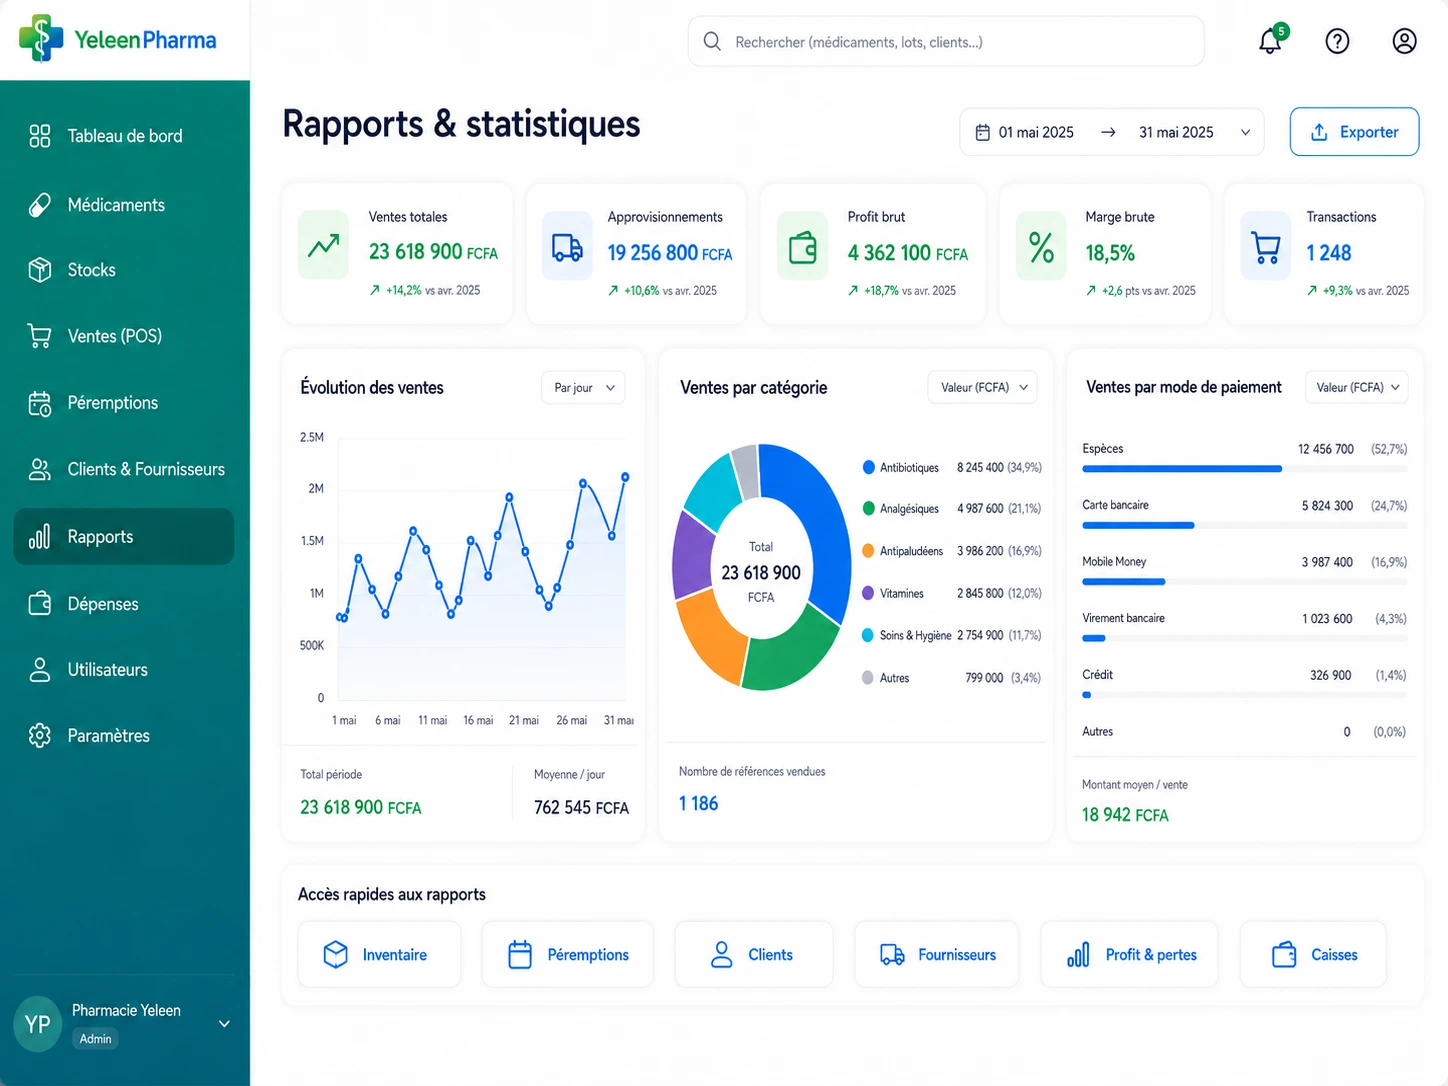Click the Vitamines legend purple dot
The image size is (1448, 1086).
coord(869,593)
